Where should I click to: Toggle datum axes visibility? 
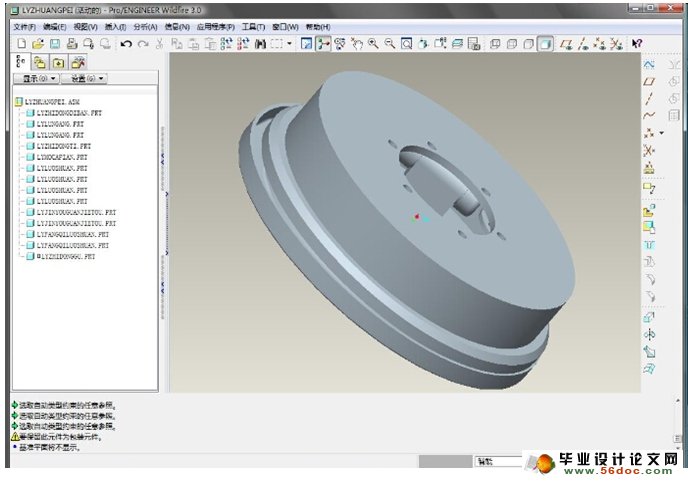coord(583,43)
